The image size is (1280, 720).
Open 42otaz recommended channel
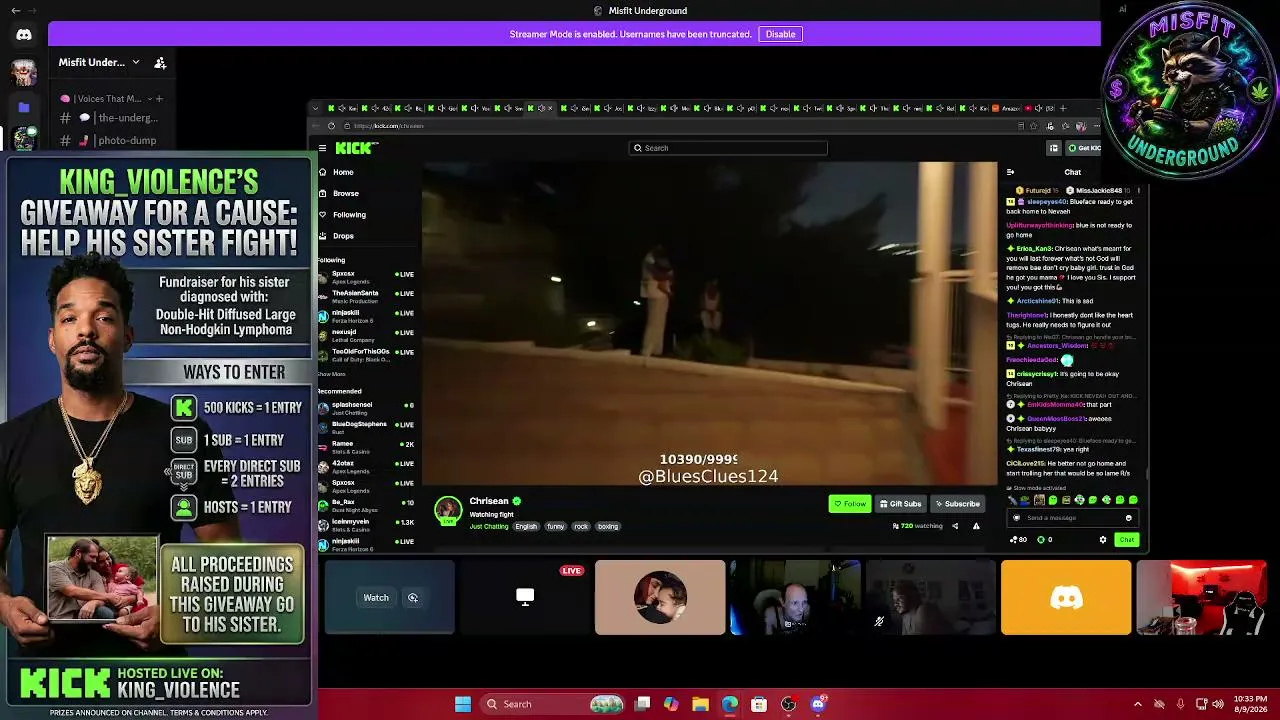366,466
